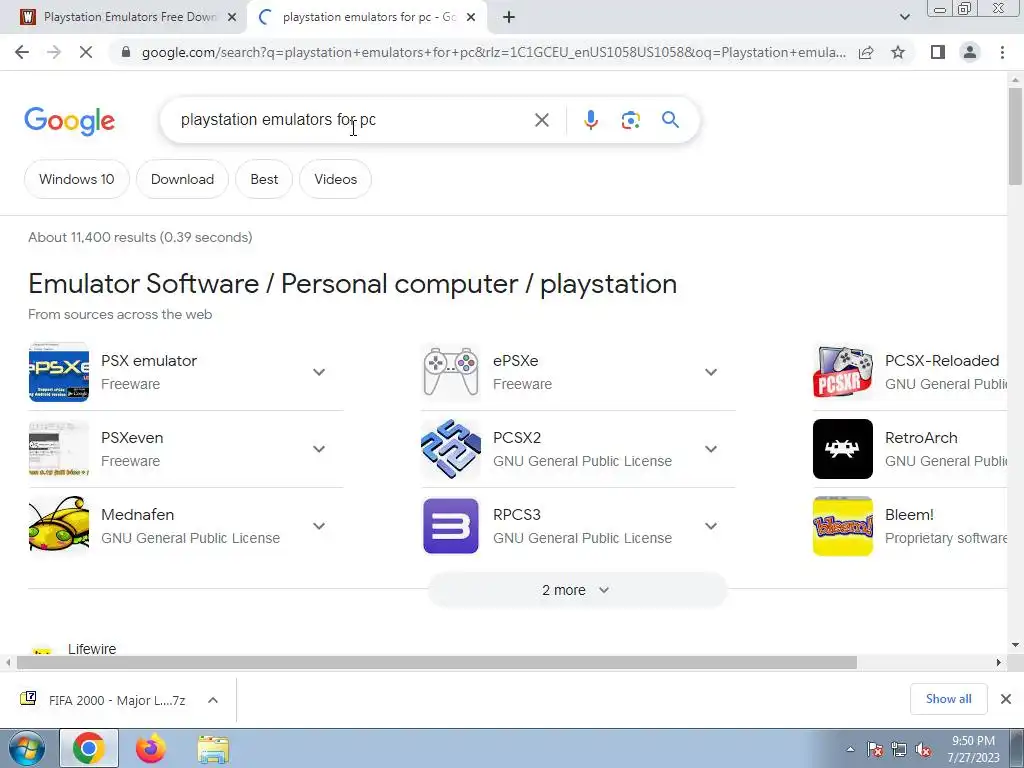Open the FIFA 2000 download options arrow
1024x768 pixels.
(213, 700)
